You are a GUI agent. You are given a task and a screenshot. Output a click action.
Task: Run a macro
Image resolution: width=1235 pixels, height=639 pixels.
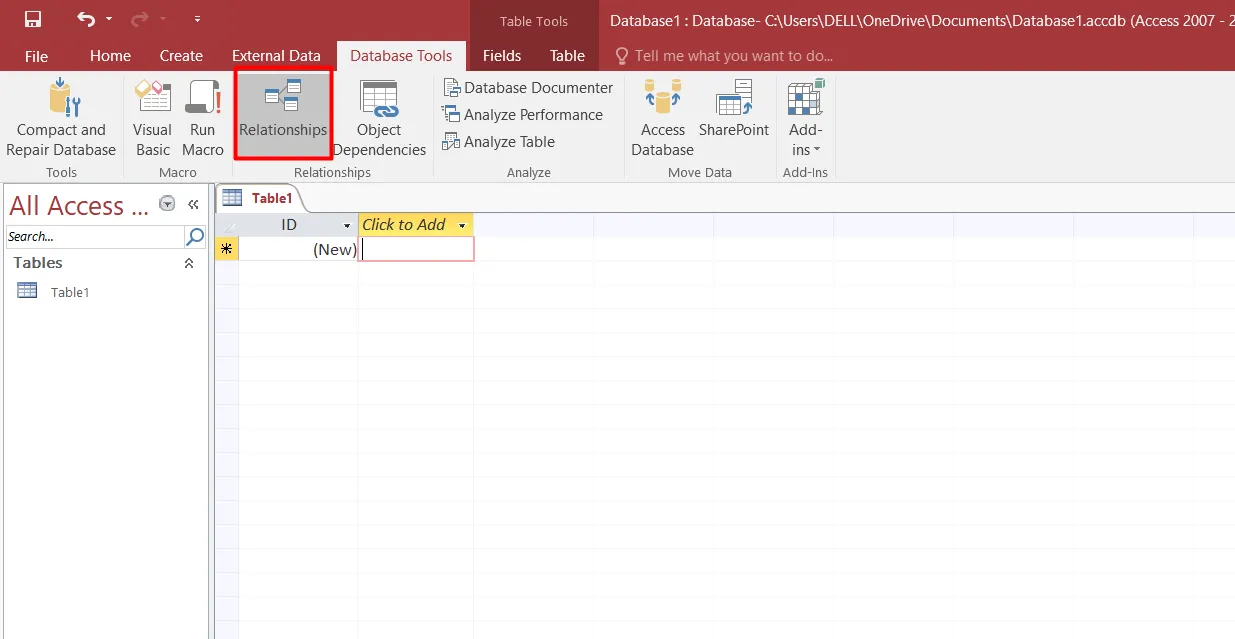point(203,115)
